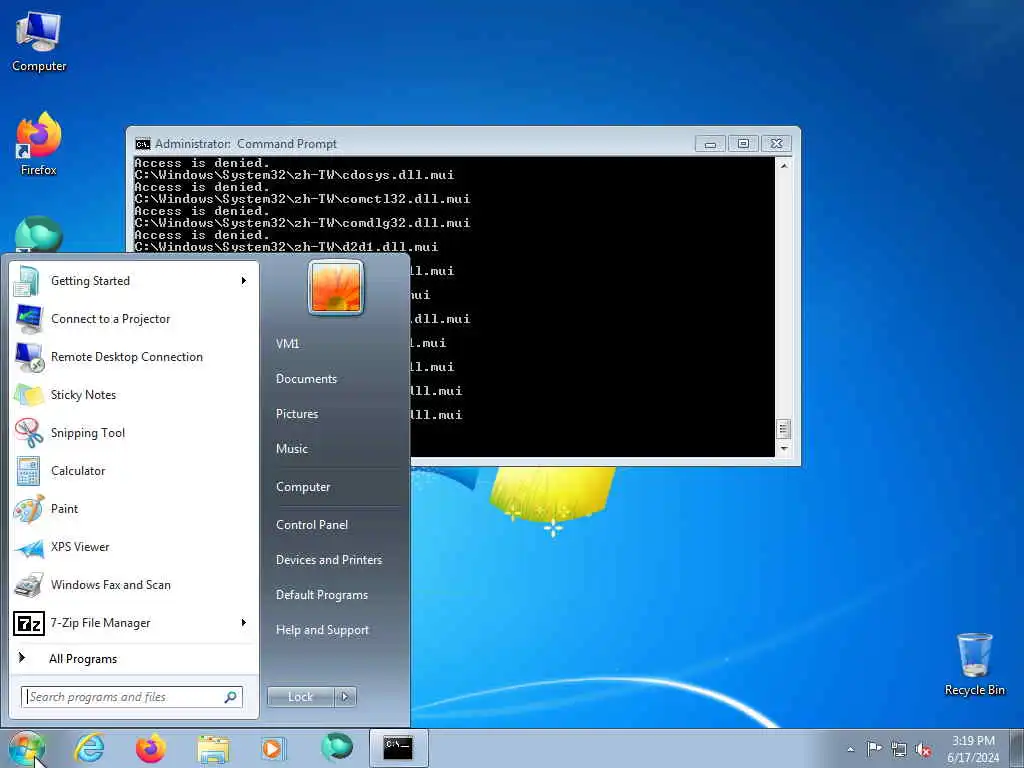This screenshot has width=1024, height=768.
Task: Open Computer from Start menu right pane
Action: [303, 487]
